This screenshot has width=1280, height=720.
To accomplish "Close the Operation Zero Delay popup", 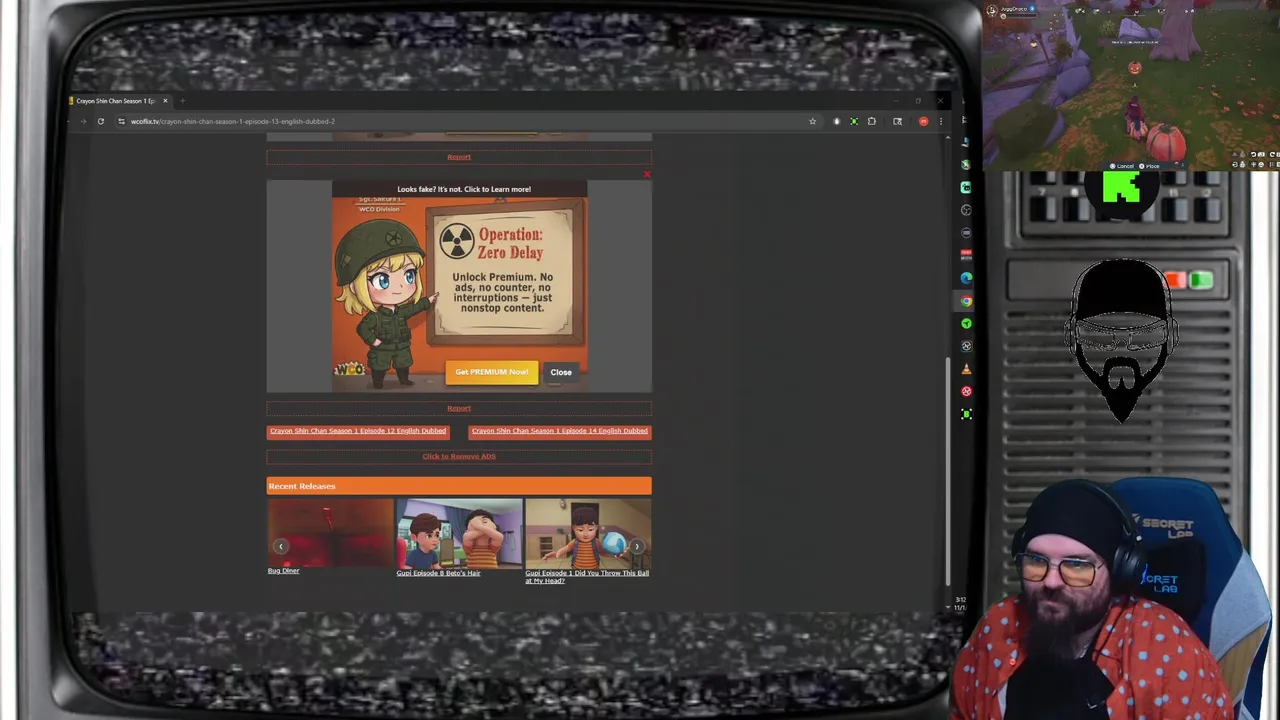I will (x=561, y=372).
